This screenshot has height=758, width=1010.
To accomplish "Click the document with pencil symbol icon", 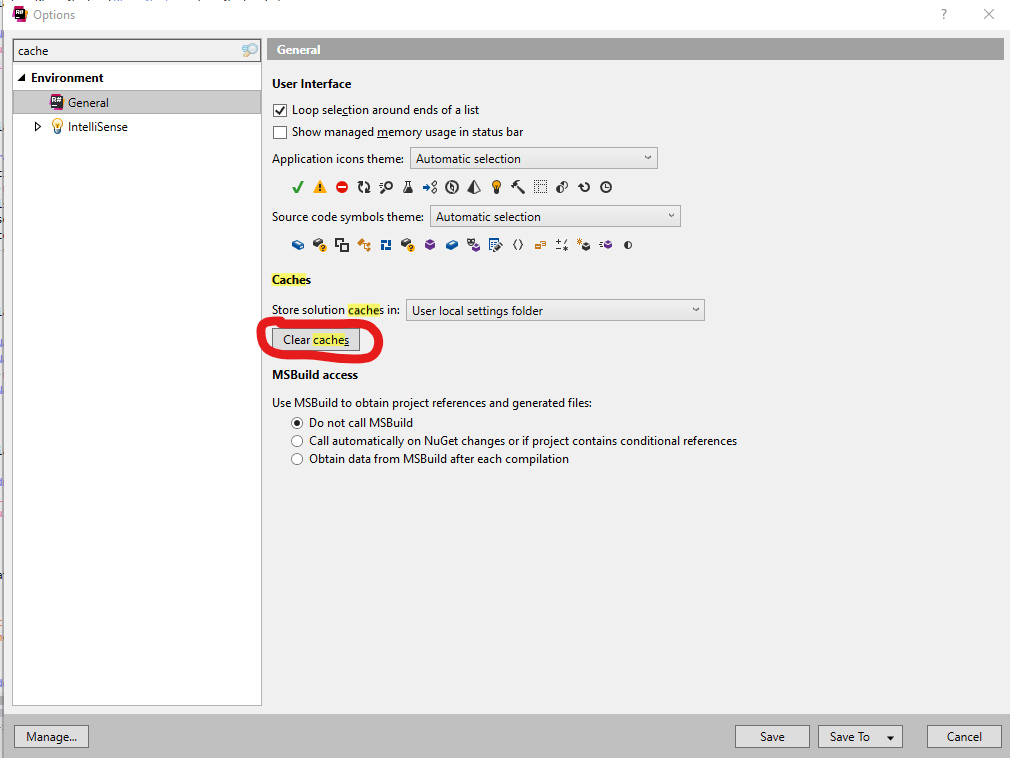I will (x=495, y=245).
